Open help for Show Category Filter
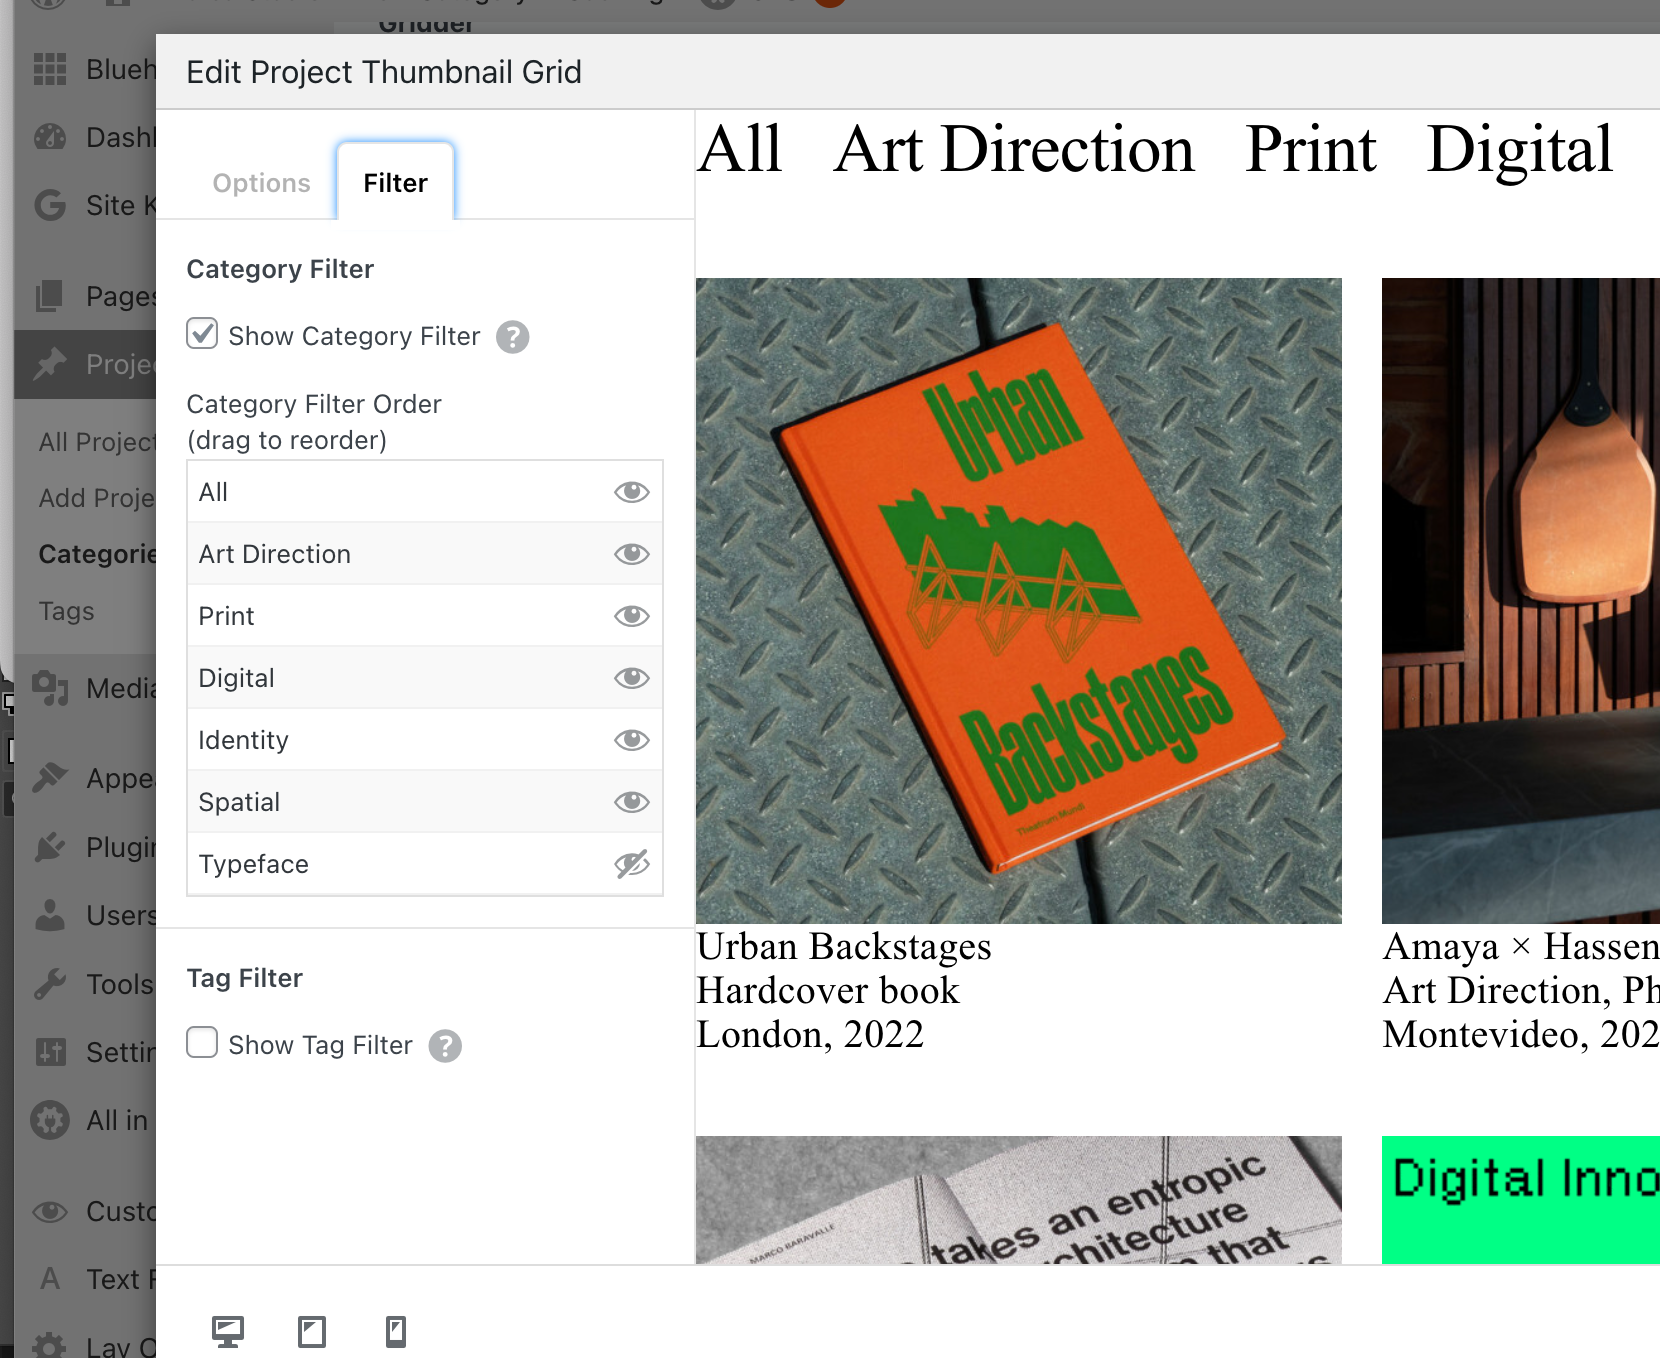This screenshot has height=1358, width=1660. click(x=513, y=337)
